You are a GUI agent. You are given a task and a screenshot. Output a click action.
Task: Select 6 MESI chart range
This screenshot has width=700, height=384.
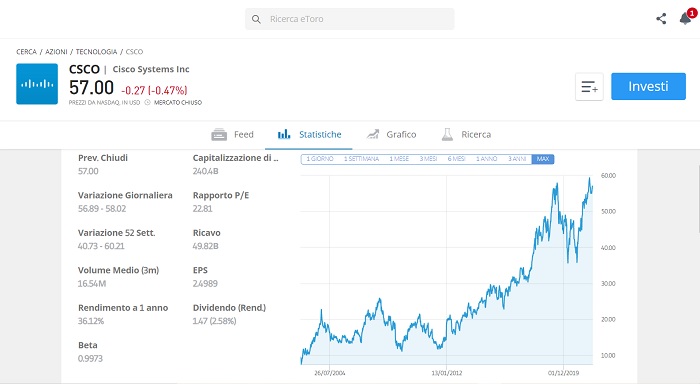click(x=457, y=159)
